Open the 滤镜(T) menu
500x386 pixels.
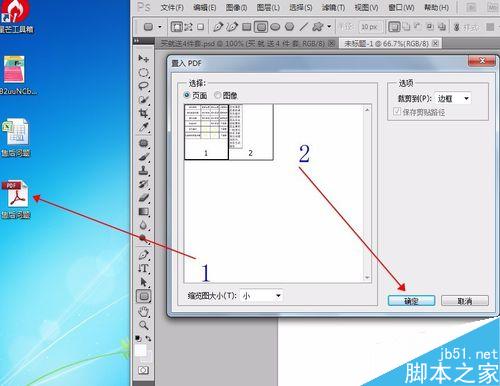(x=333, y=8)
